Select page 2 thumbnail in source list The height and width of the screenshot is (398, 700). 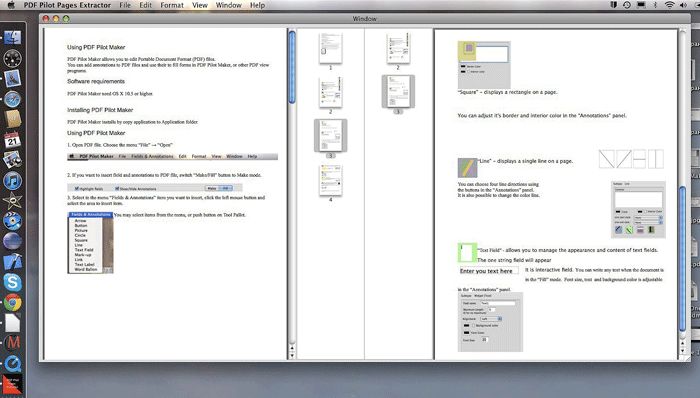(330, 93)
